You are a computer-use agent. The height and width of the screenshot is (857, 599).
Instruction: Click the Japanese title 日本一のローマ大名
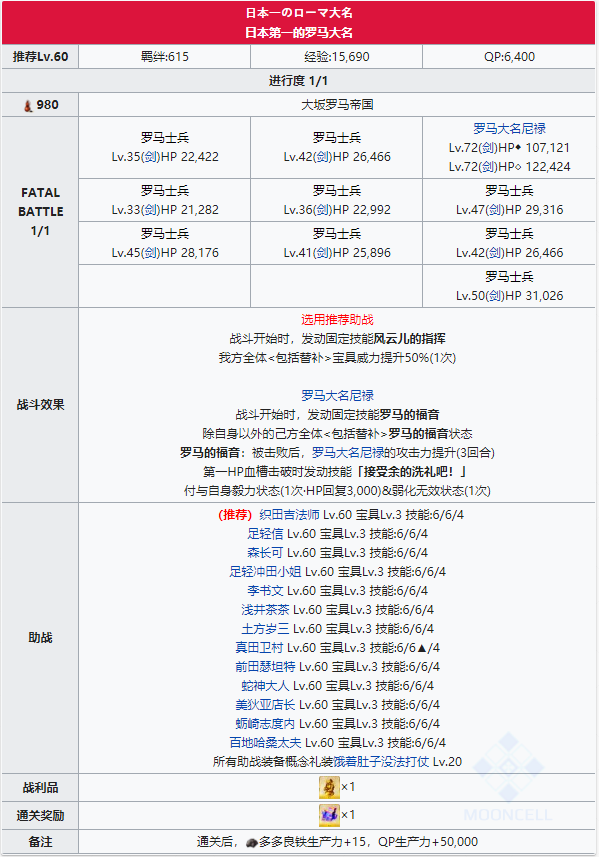point(298,13)
